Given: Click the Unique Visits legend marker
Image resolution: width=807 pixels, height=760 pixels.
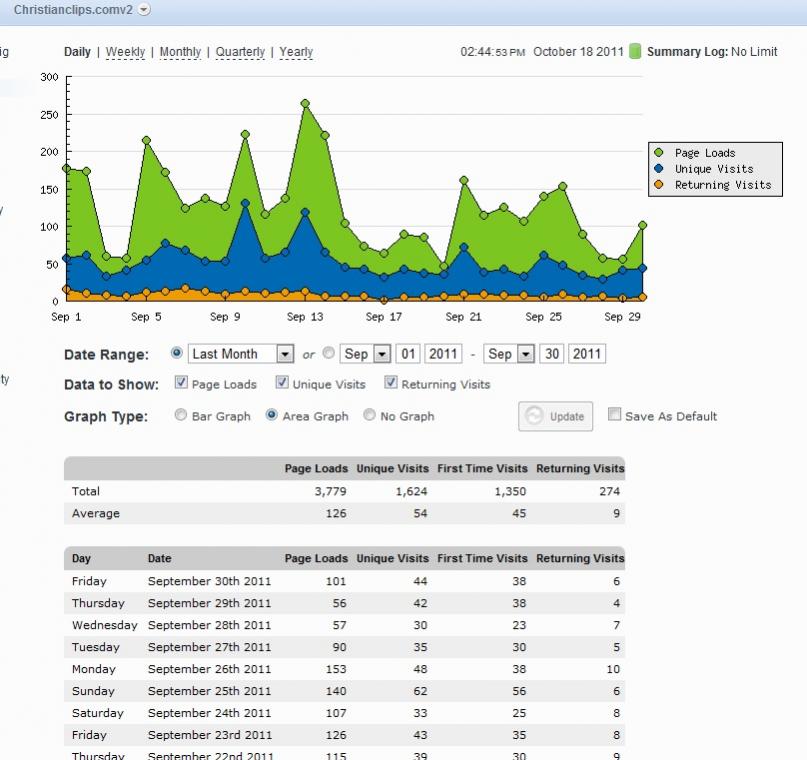Looking at the screenshot, I should (659, 169).
